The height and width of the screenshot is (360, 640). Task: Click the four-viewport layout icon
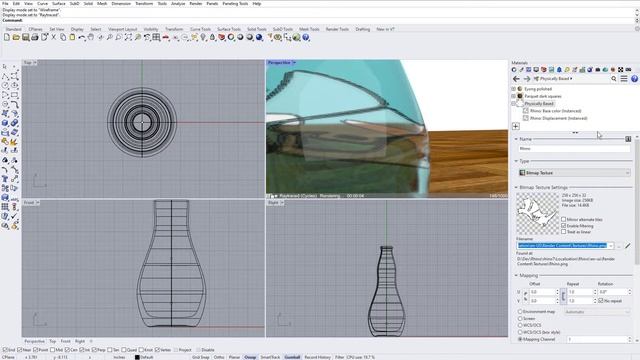pyautogui.click(x=156, y=38)
